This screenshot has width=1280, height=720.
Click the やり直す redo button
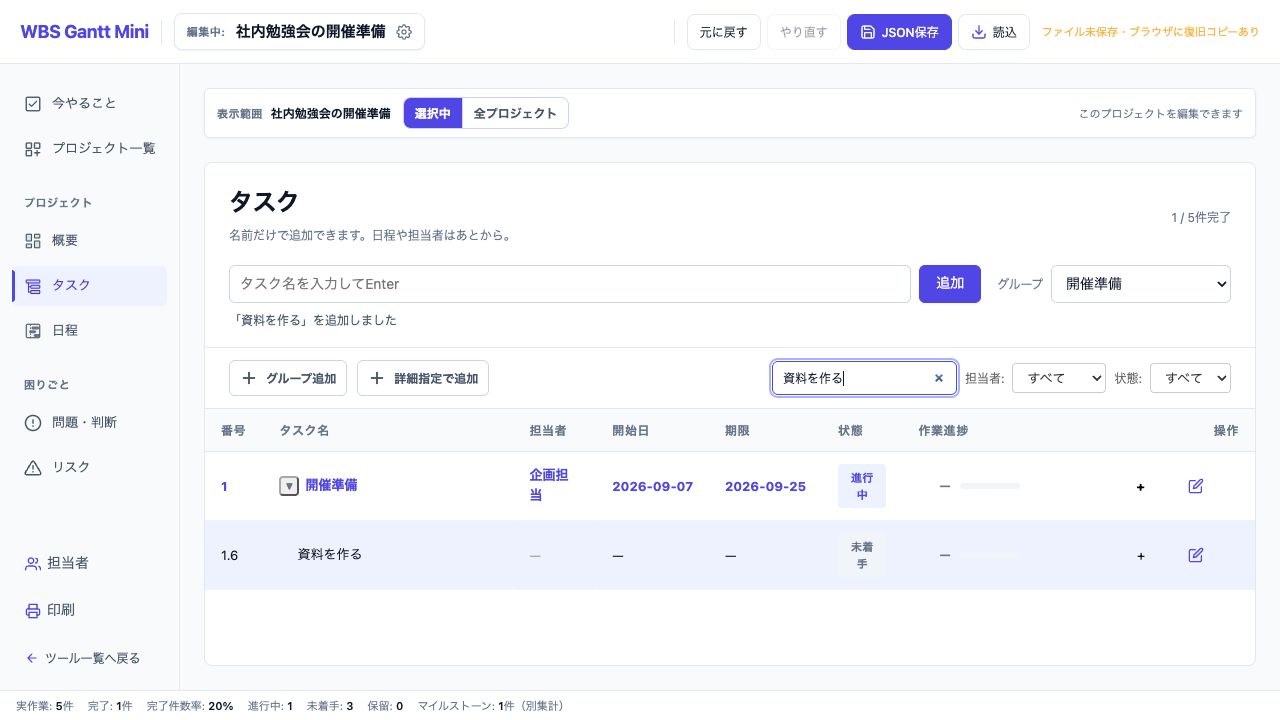coord(804,32)
